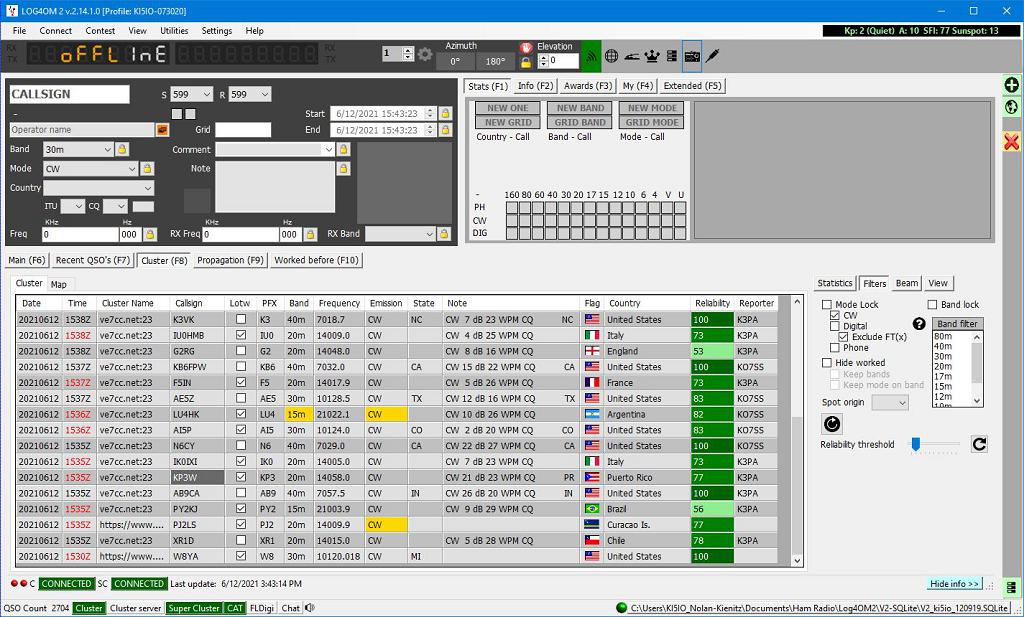Open the Band 30m dropdown

(108, 150)
